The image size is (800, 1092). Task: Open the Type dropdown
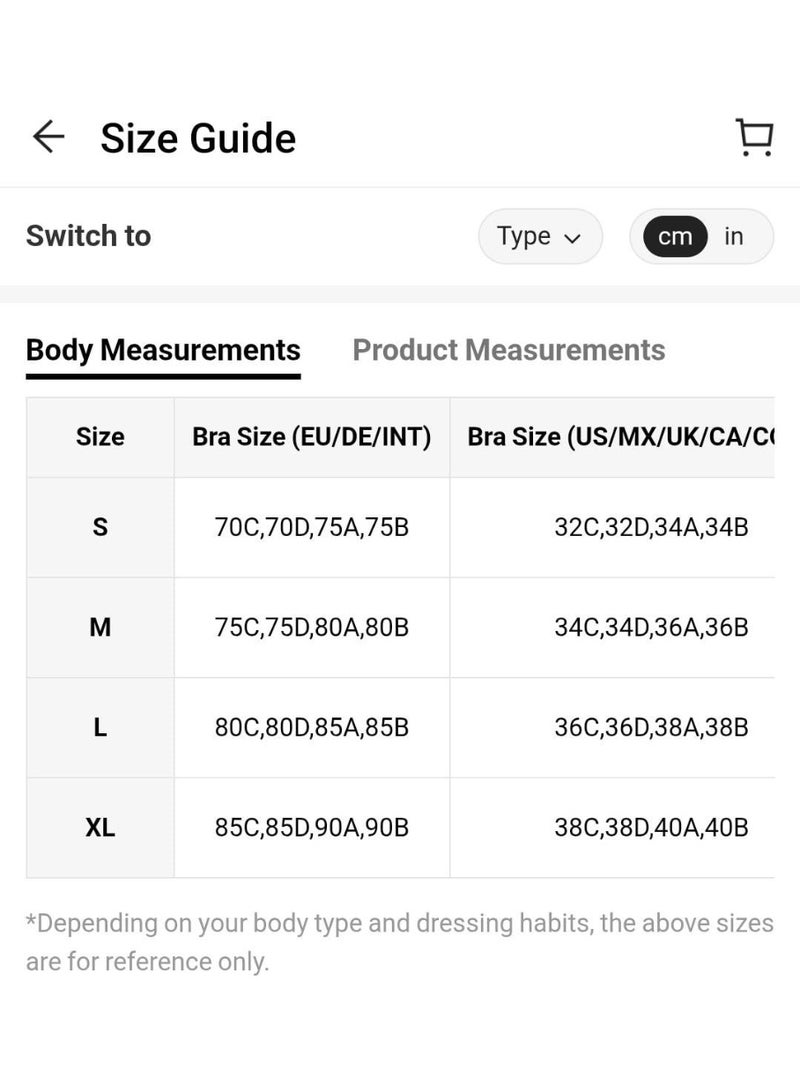click(539, 236)
